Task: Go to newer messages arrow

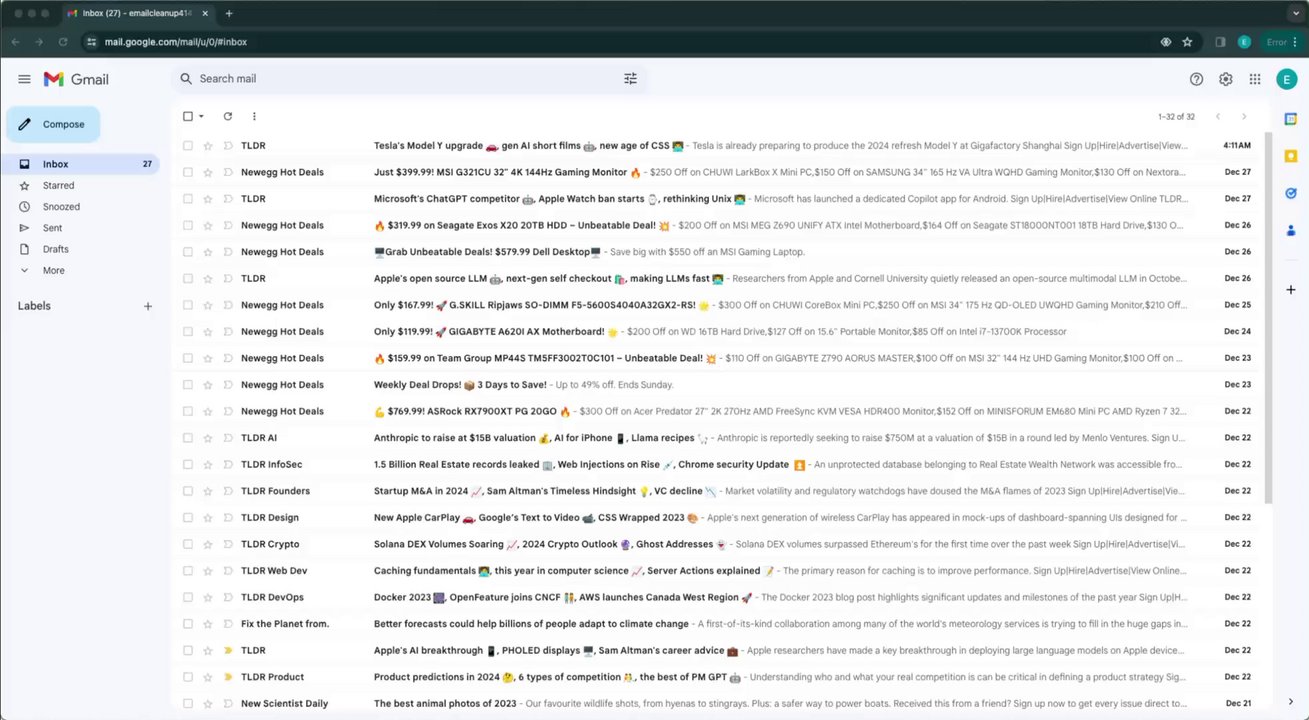Action: (x=1217, y=117)
